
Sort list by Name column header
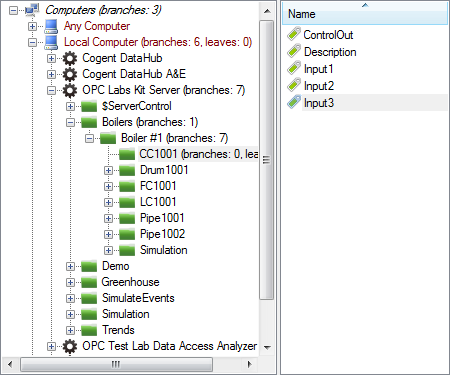[365, 14]
